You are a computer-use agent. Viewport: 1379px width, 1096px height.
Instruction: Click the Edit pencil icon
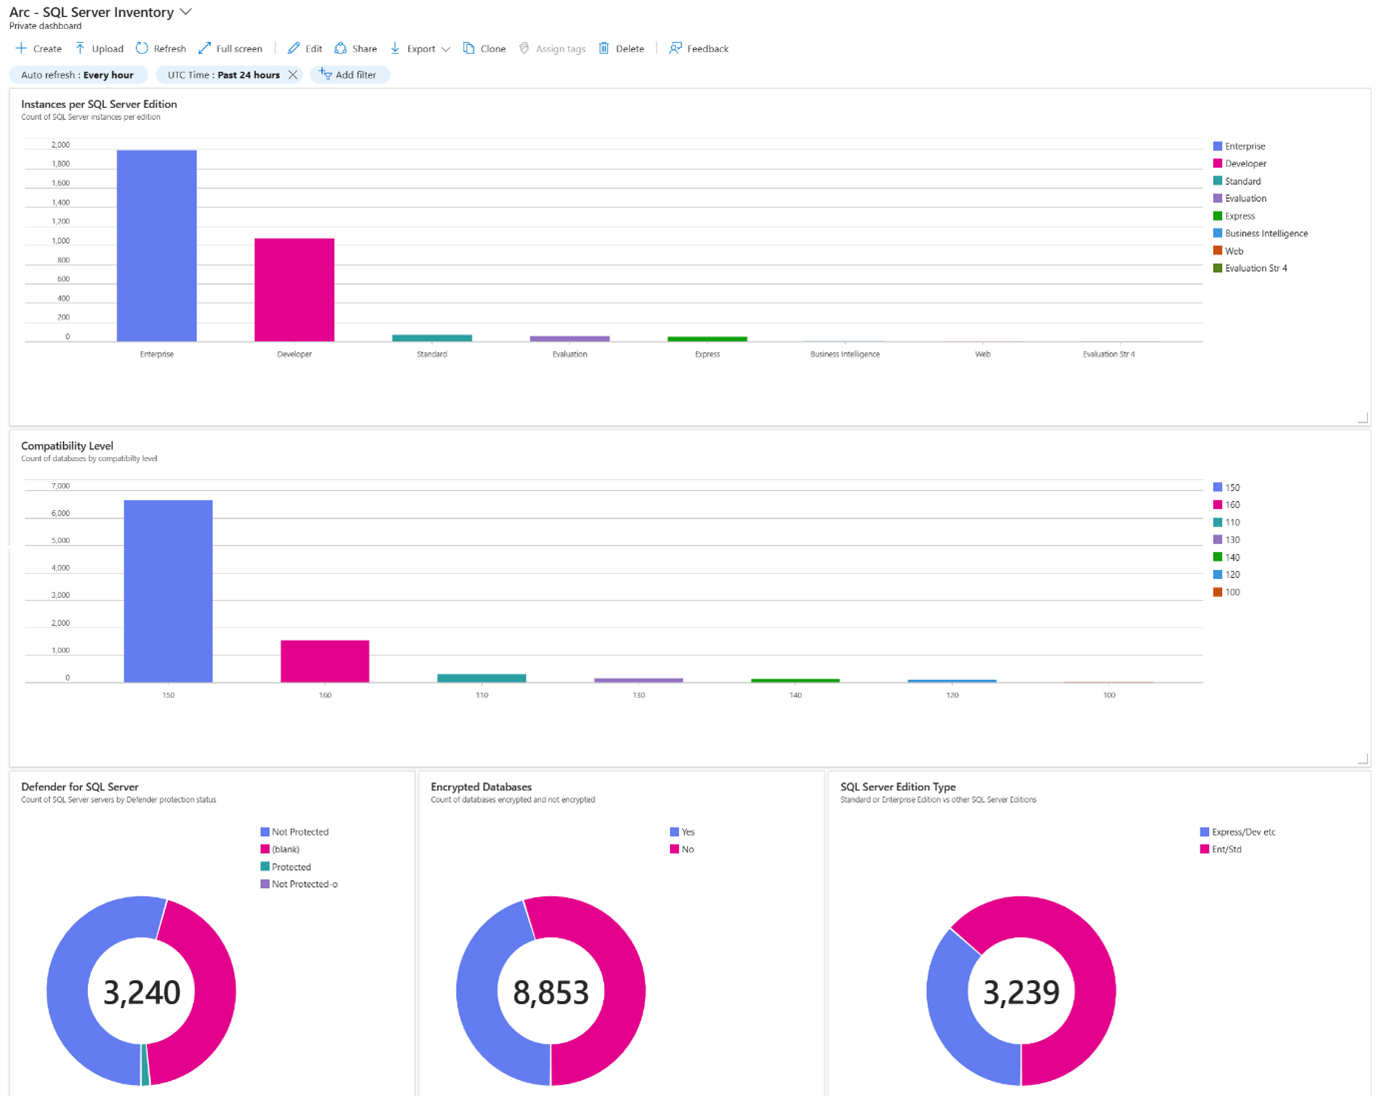pyautogui.click(x=294, y=48)
